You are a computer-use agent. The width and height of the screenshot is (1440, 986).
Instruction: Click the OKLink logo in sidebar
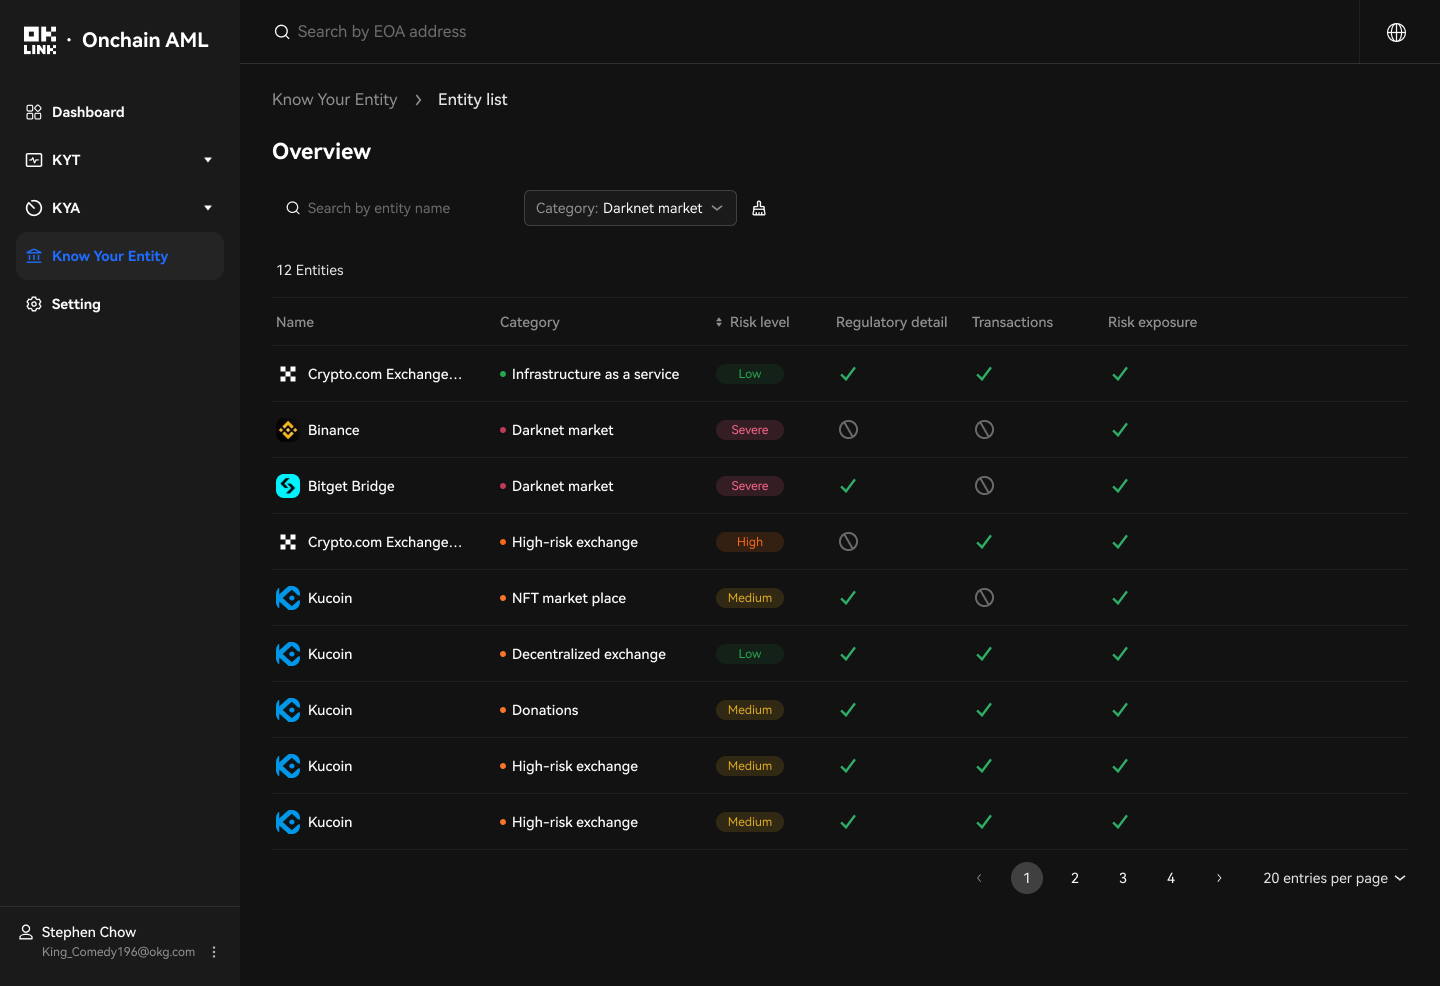coord(40,40)
